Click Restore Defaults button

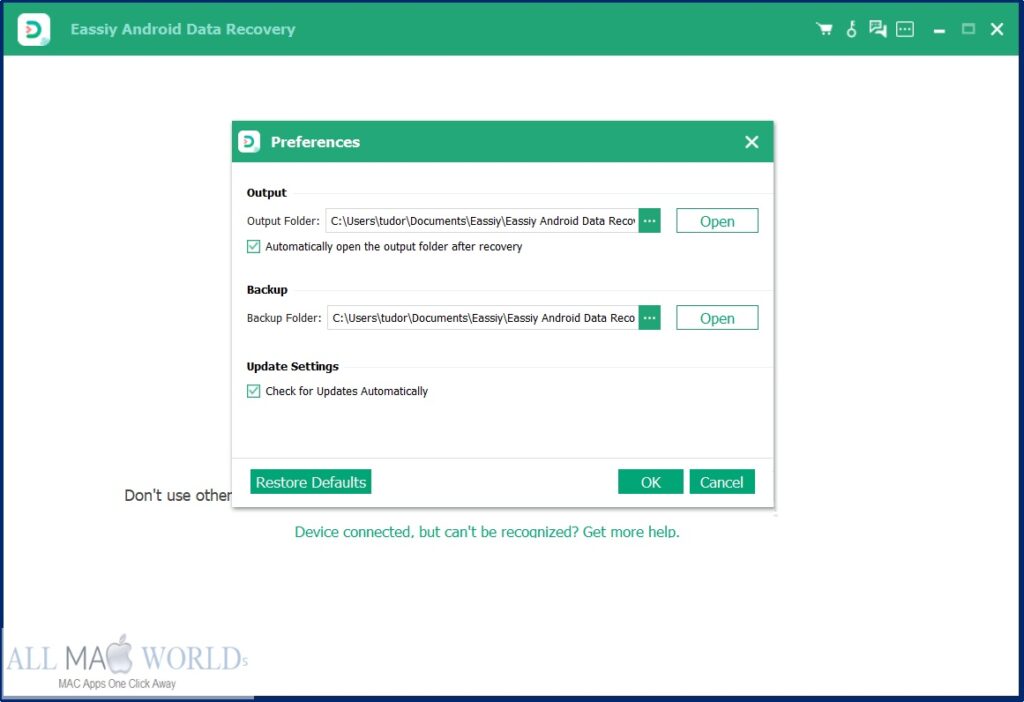[311, 482]
